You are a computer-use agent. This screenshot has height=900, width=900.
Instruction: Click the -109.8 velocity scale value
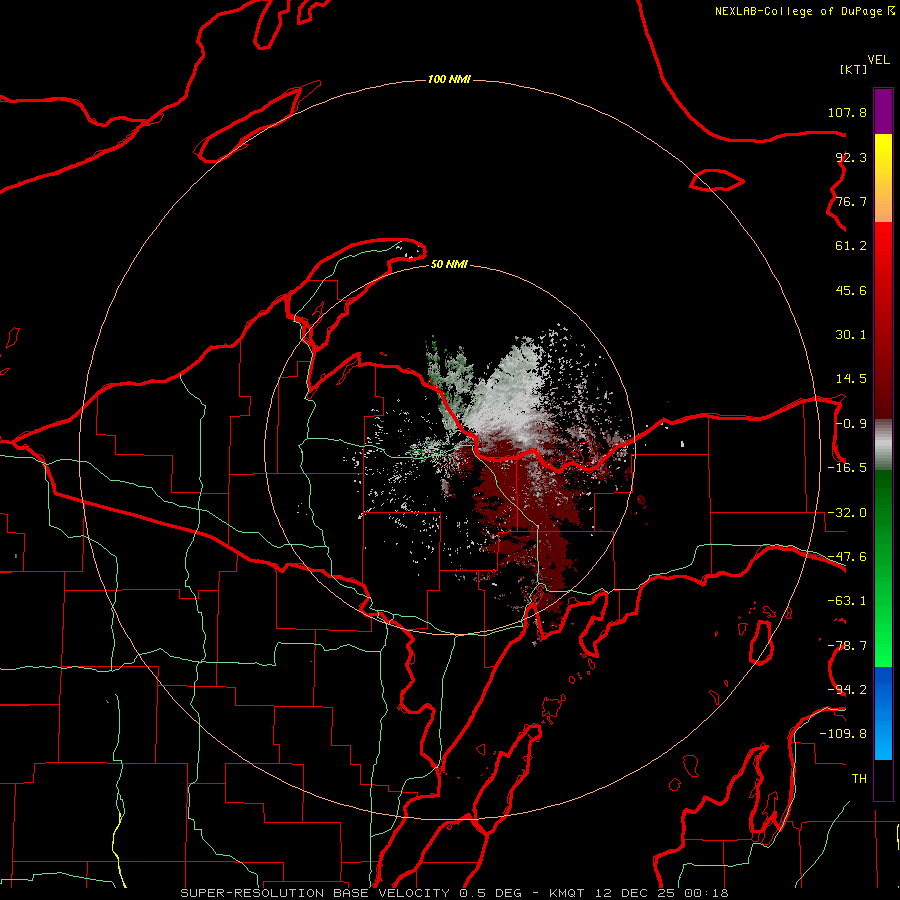tap(843, 734)
